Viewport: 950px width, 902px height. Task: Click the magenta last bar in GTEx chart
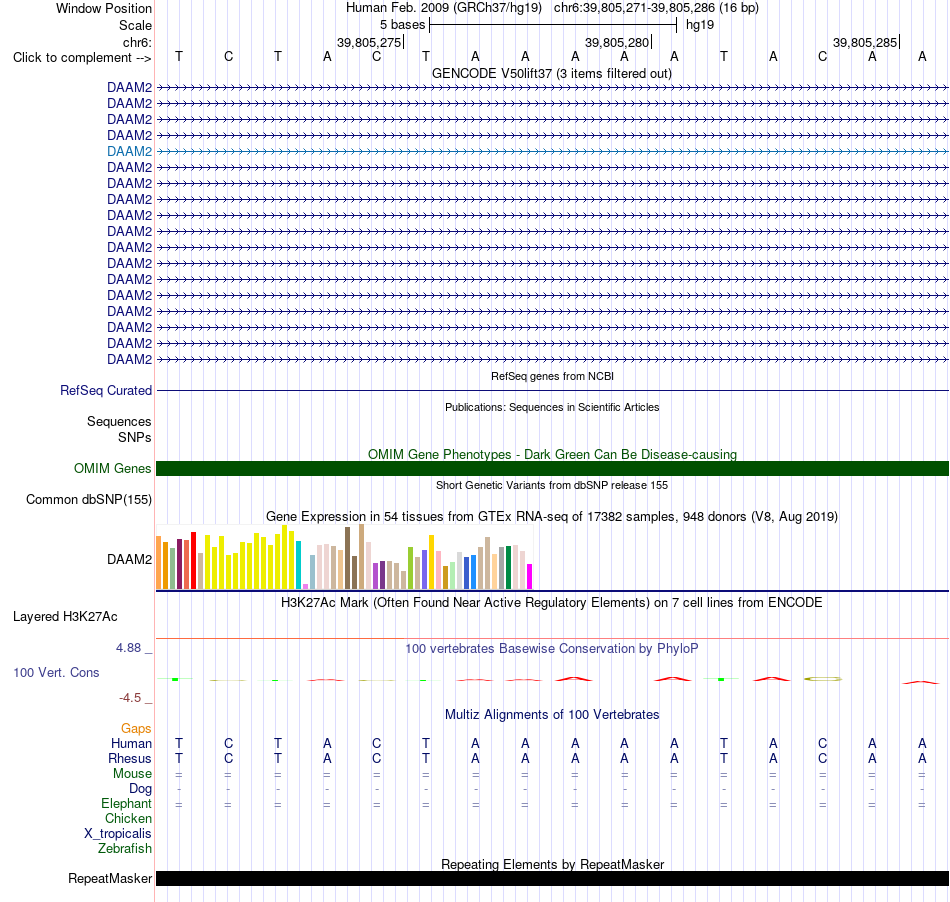pos(530,576)
